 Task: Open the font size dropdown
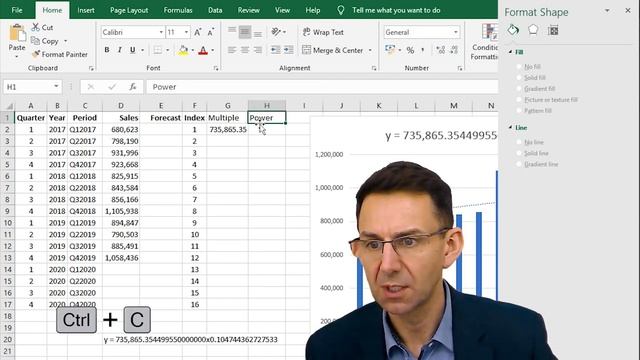(186, 32)
